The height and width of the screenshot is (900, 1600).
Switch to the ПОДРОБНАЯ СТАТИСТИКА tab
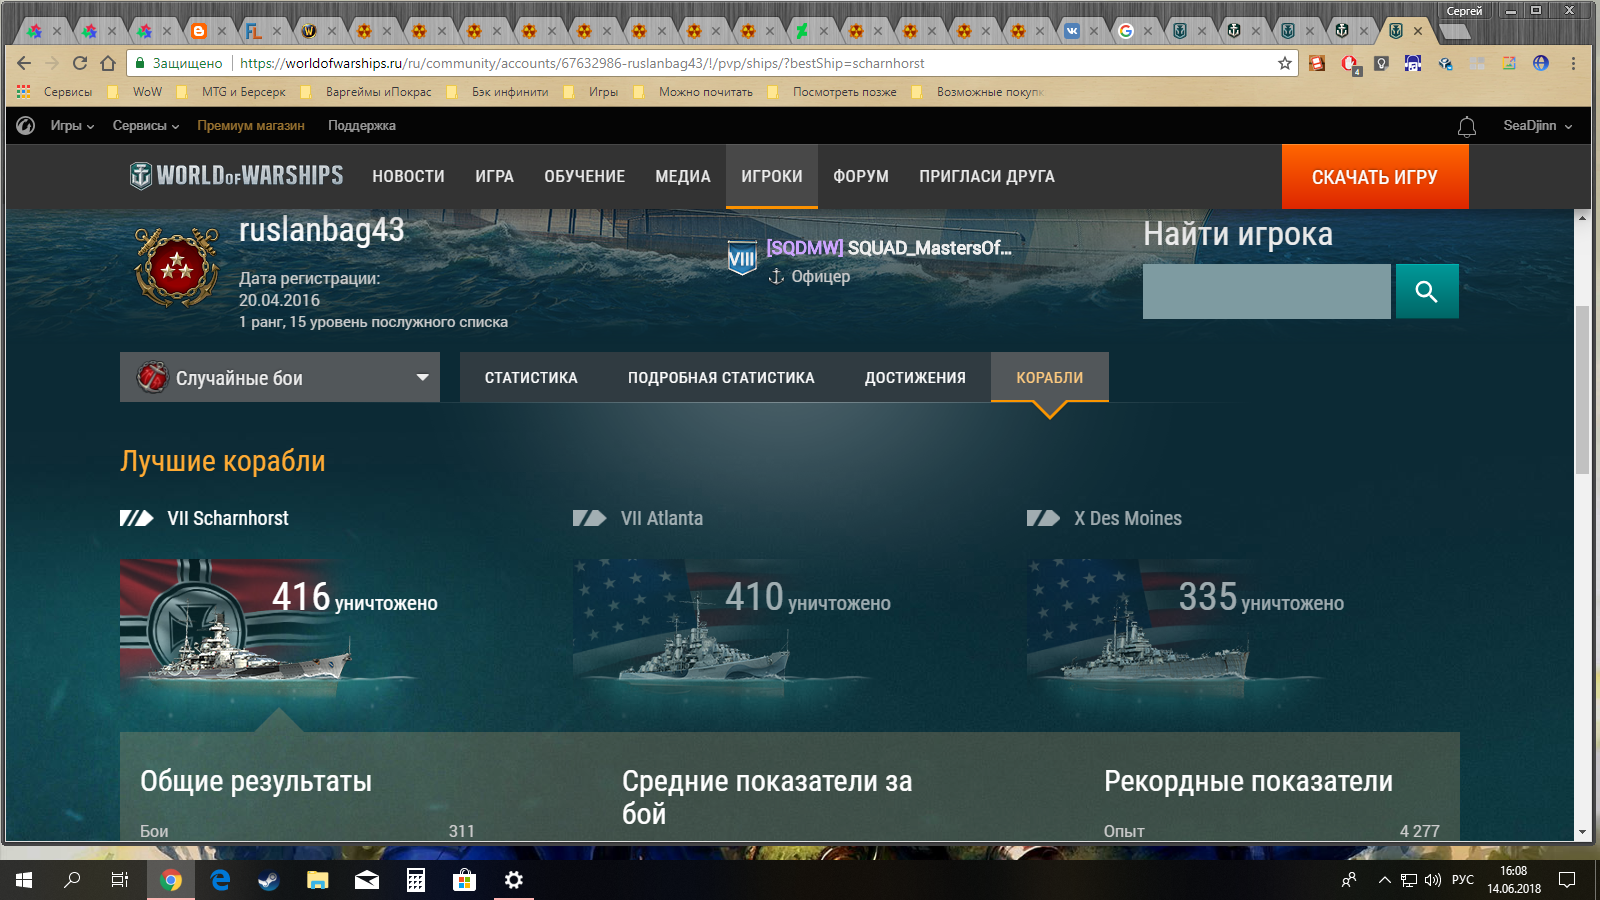721,378
